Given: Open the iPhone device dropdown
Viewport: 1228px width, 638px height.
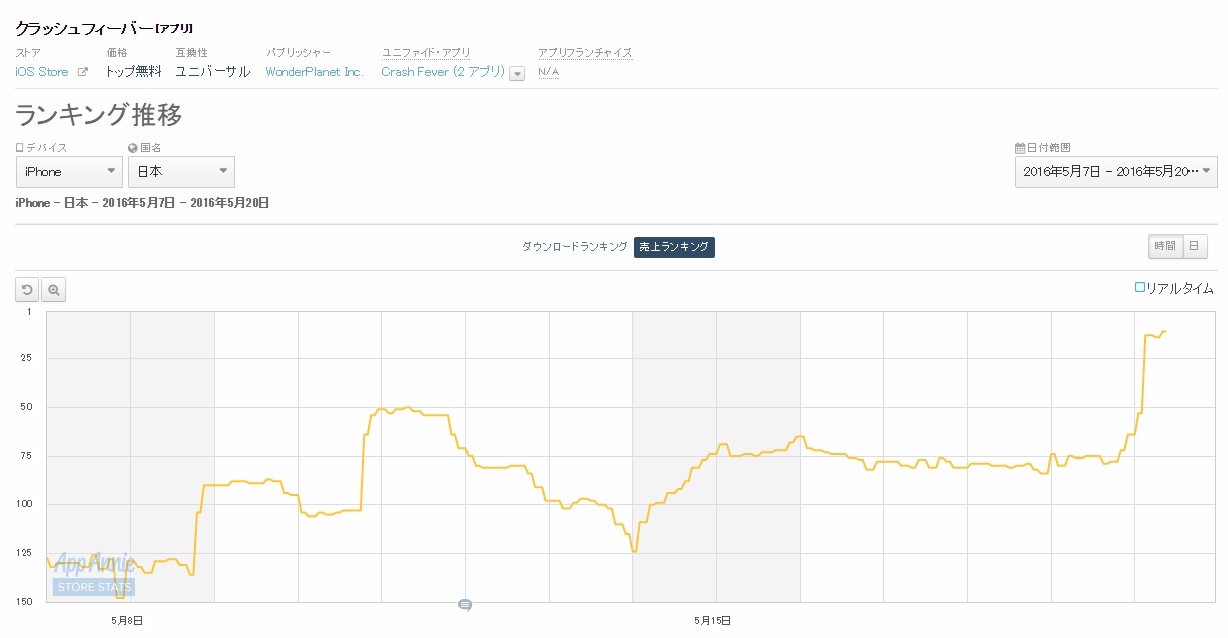Looking at the screenshot, I should (69, 172).
